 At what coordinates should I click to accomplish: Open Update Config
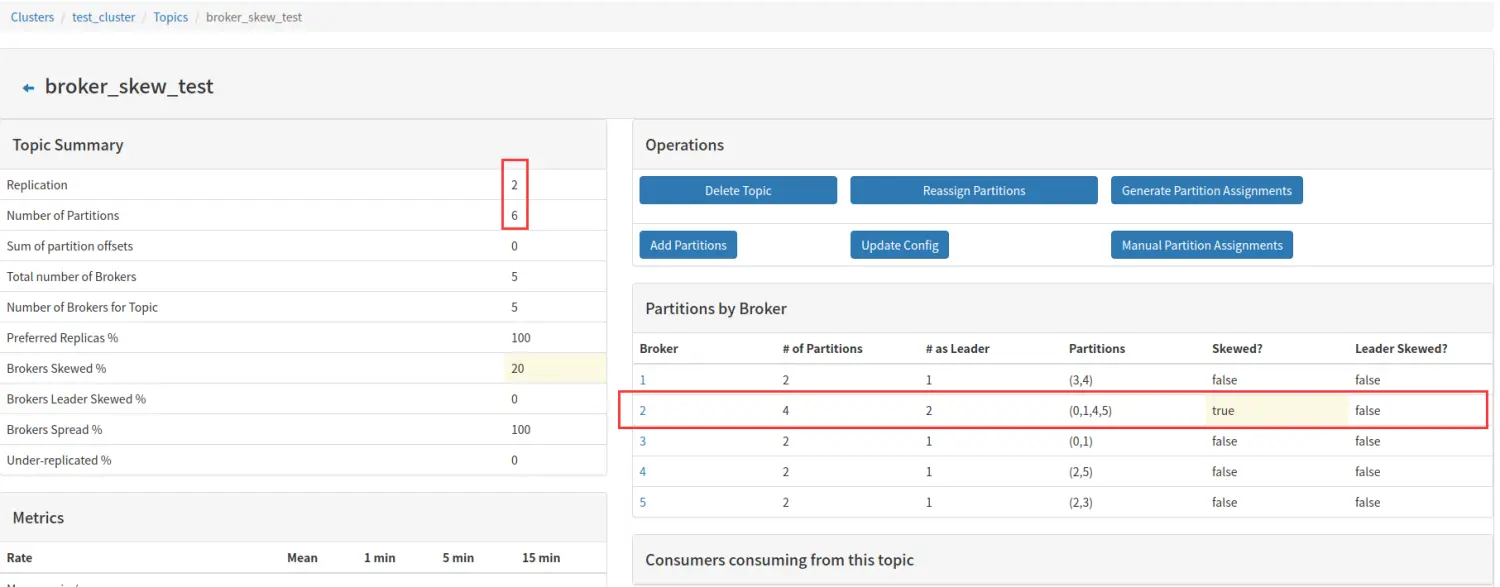tap(899, 245)
